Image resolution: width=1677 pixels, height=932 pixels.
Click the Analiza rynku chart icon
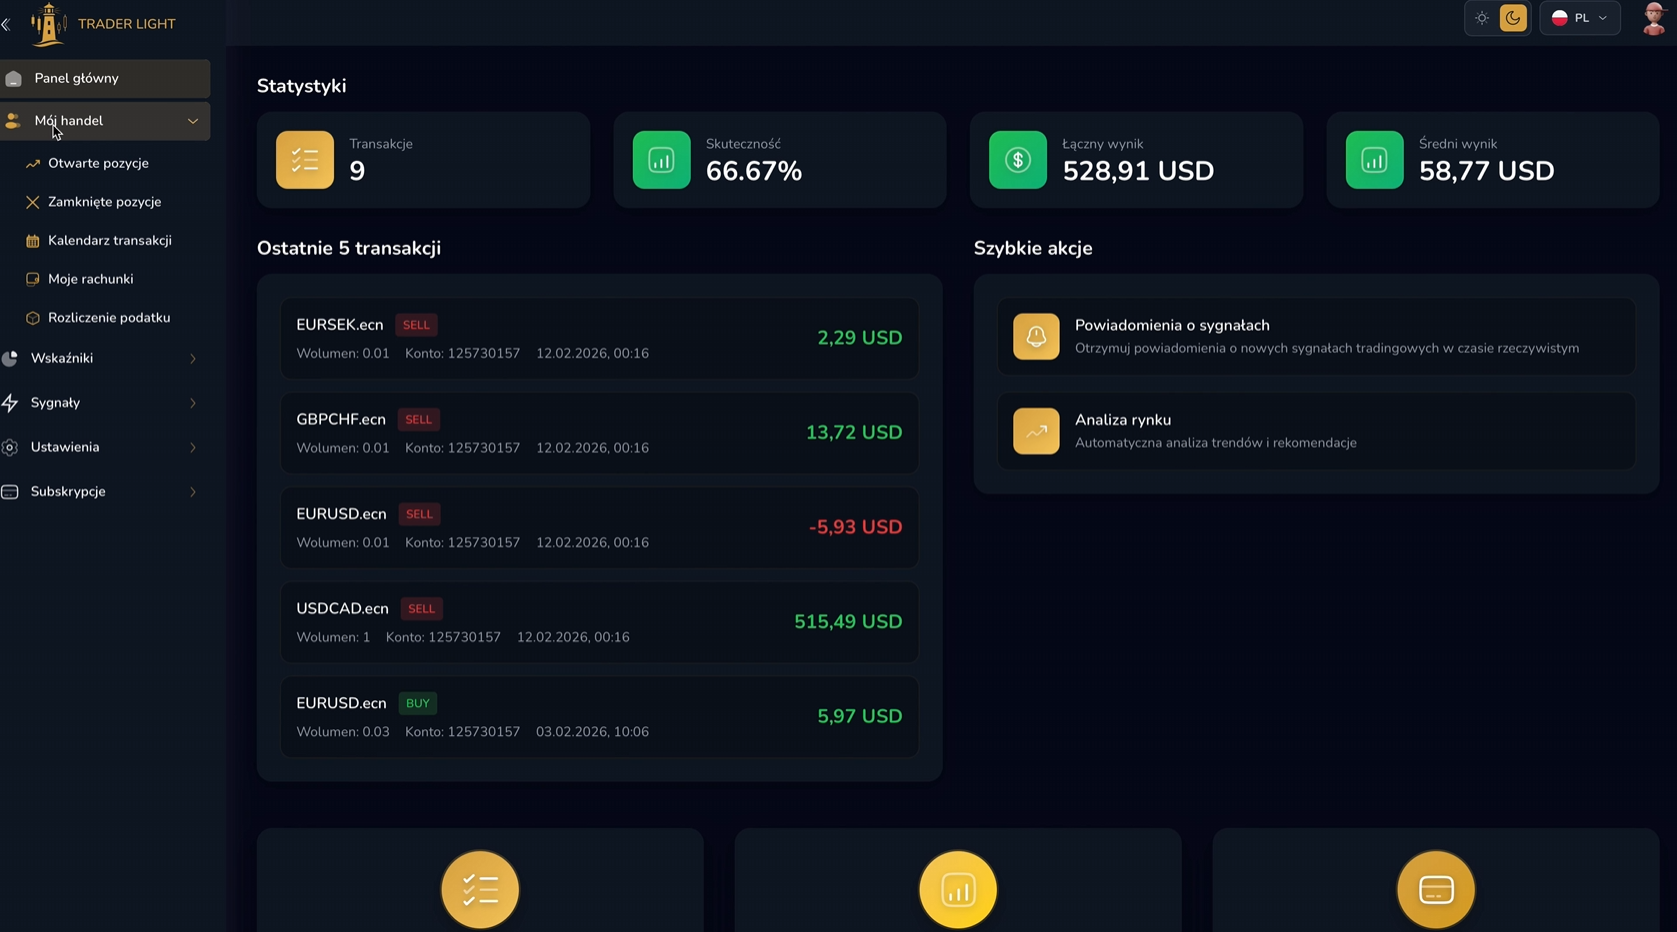pos(1036,431)
